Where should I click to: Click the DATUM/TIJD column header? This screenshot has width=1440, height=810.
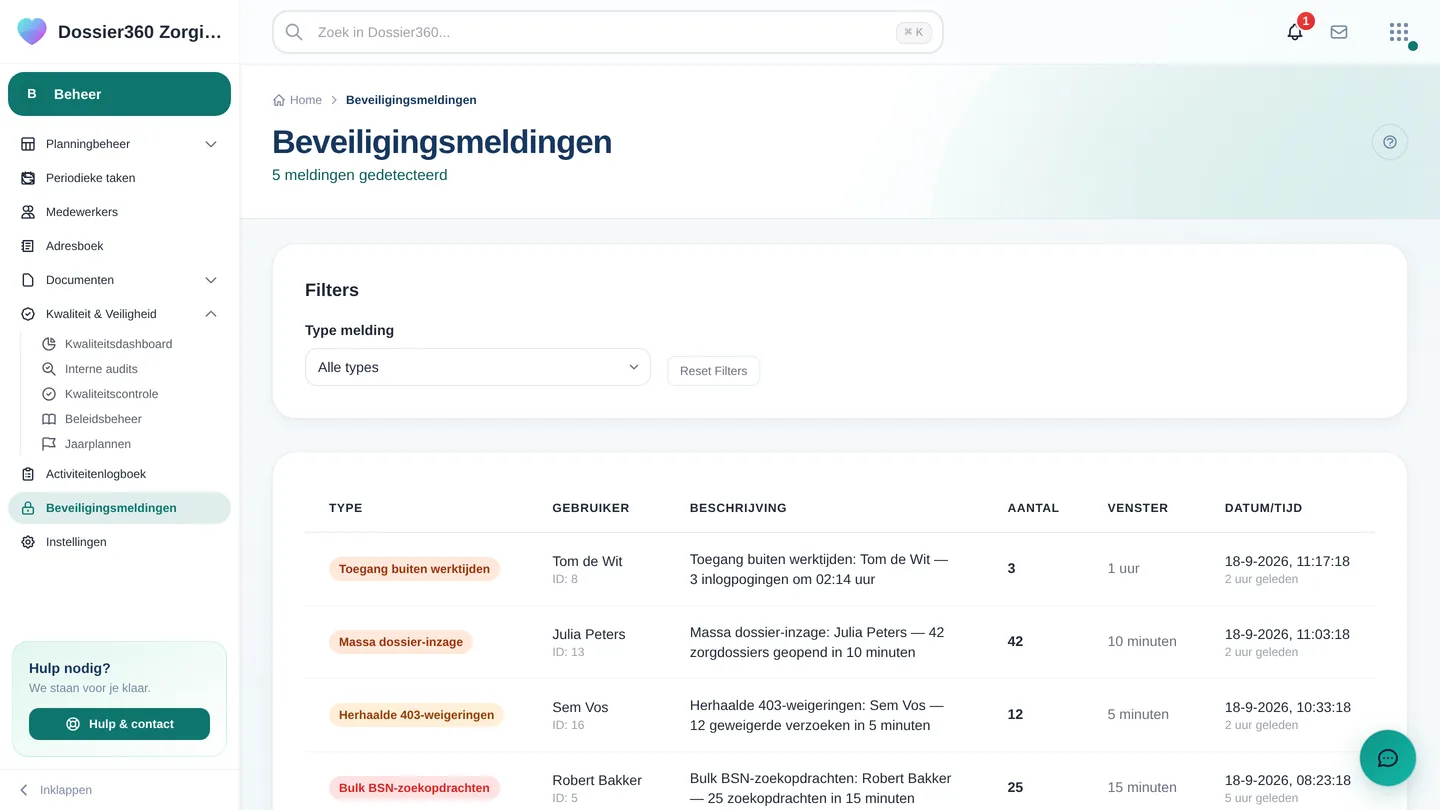[x=1264, y=508]
